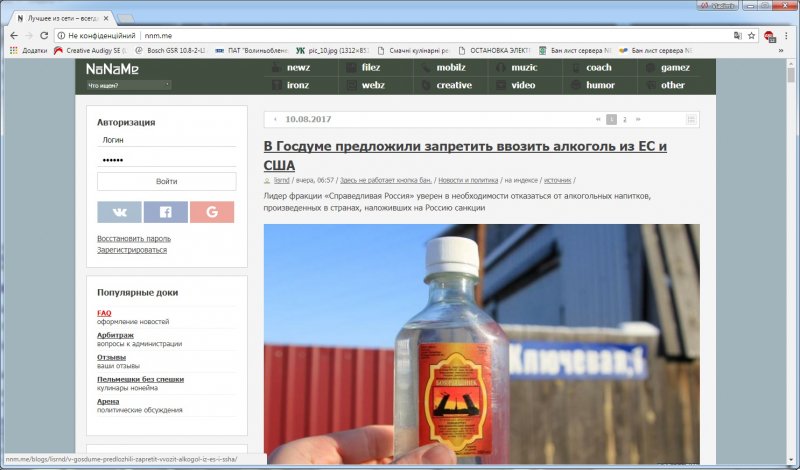The height and width of the screenshot is (470, 800).
Task: Open the gamez section
Action: coord(675,67)
